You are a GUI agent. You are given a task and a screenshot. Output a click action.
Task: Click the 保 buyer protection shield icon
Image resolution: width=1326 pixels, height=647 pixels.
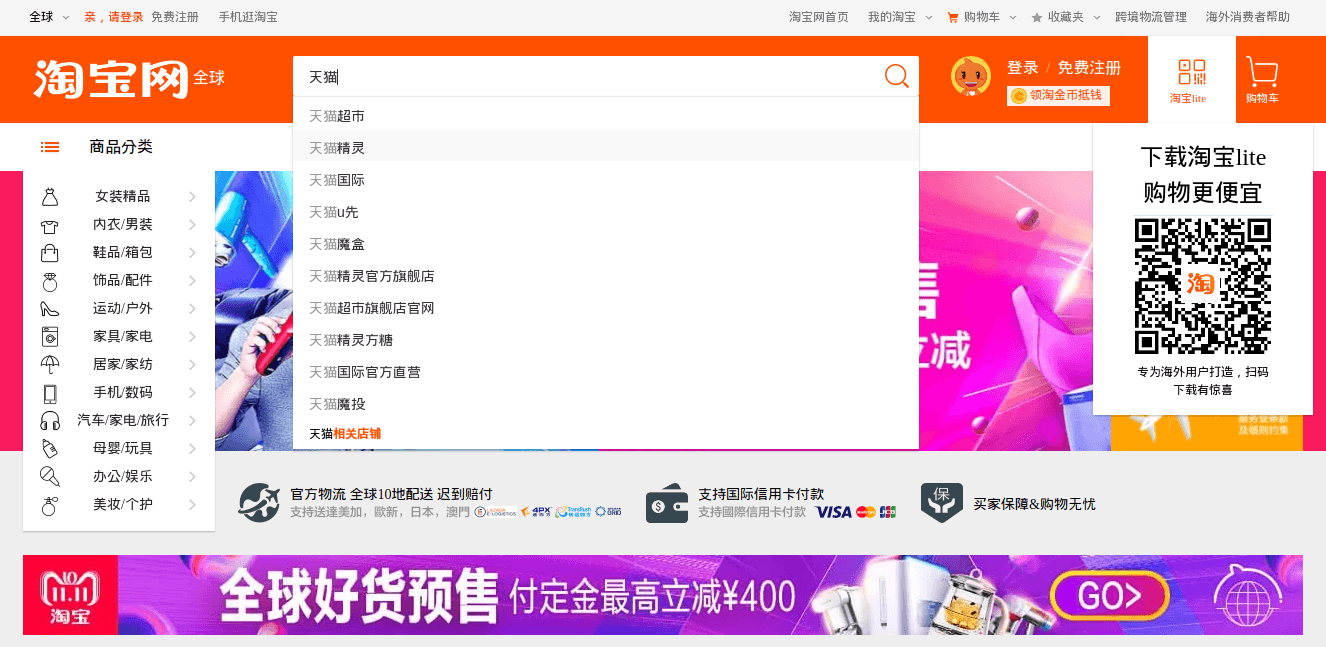(942, 502)
